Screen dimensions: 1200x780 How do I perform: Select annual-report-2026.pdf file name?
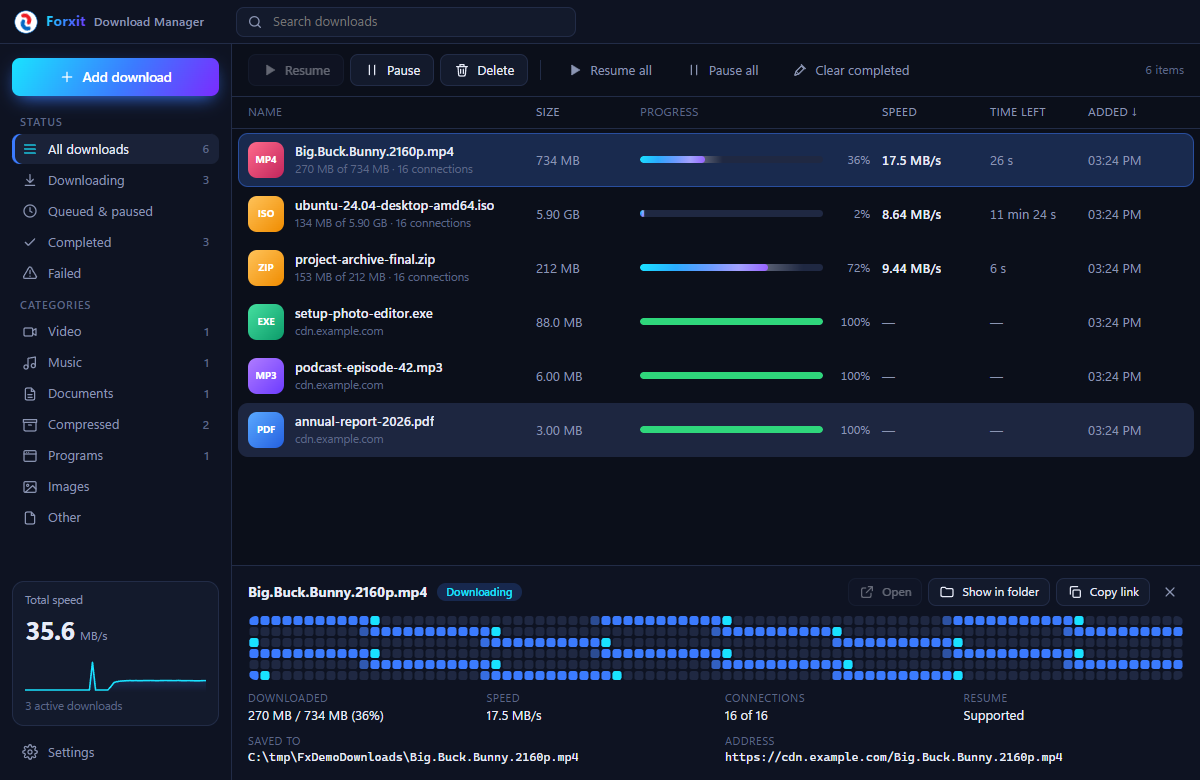(364, 422)
